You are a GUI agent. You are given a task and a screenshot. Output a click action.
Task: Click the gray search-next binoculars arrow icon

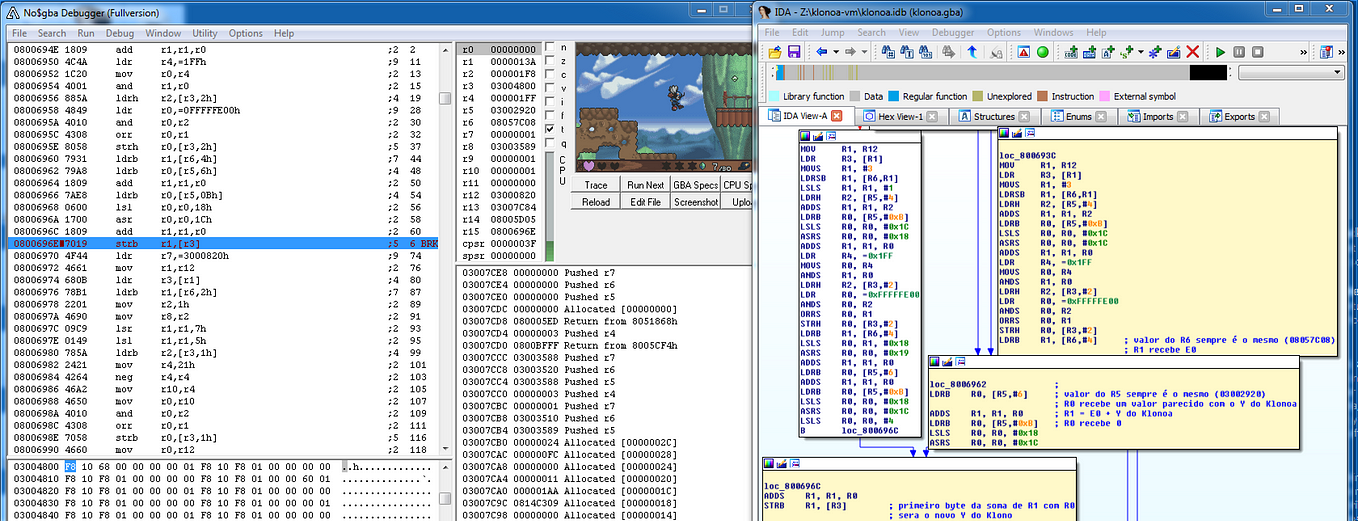coord(949,51)
